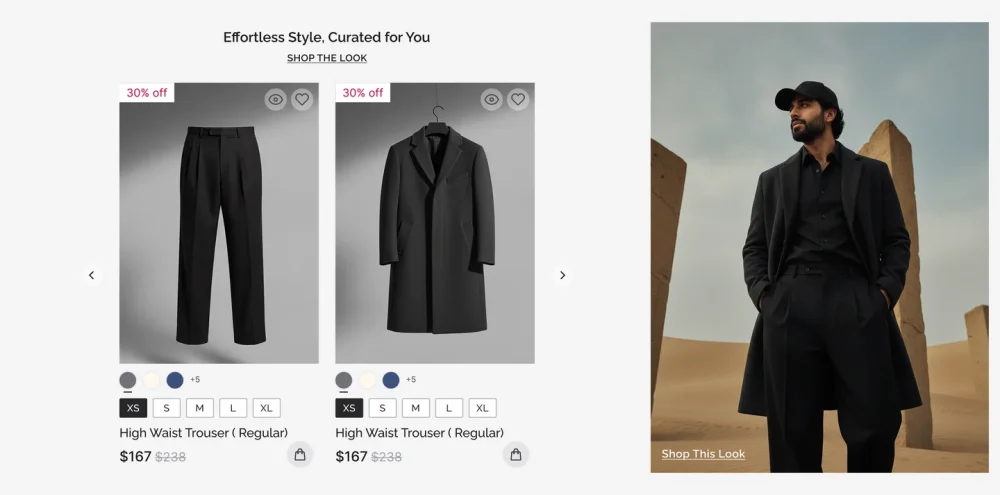This screenshot has height=495, width=1000.
Task: Add trousers to wishlist with heart icon
Action: pyautogui.click(x=302, y=99)
